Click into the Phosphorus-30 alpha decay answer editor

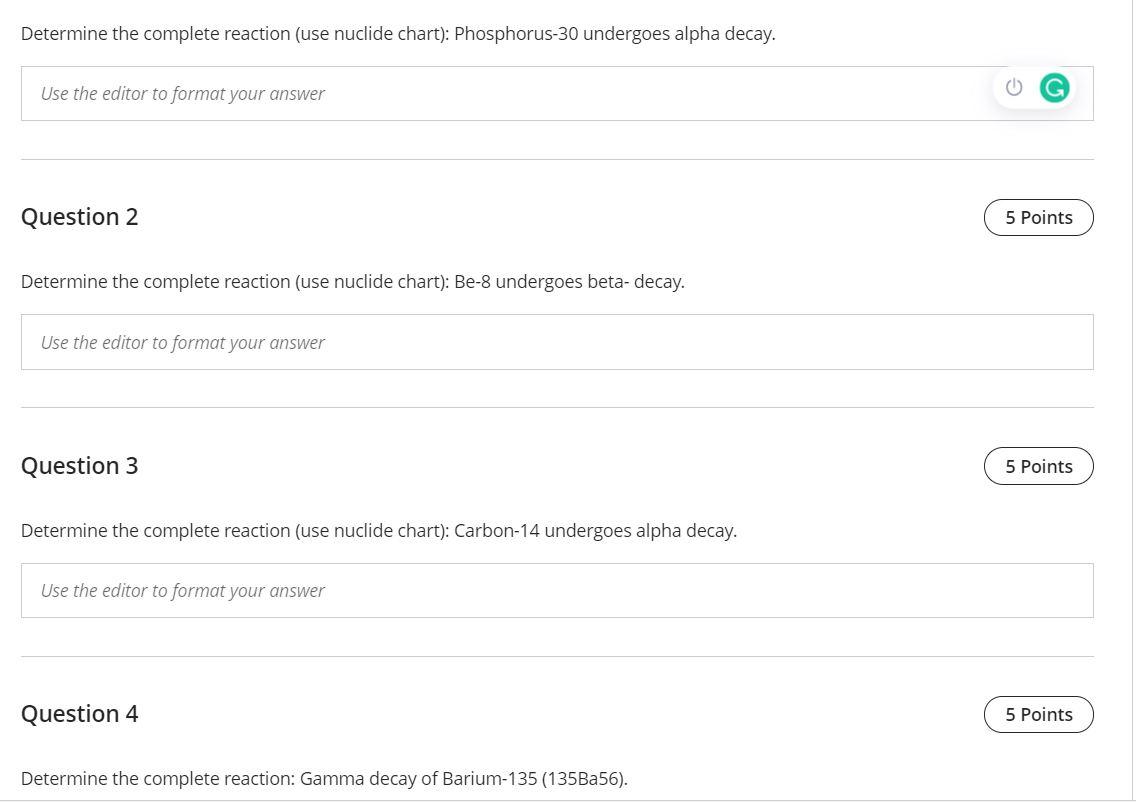[400, 93]
